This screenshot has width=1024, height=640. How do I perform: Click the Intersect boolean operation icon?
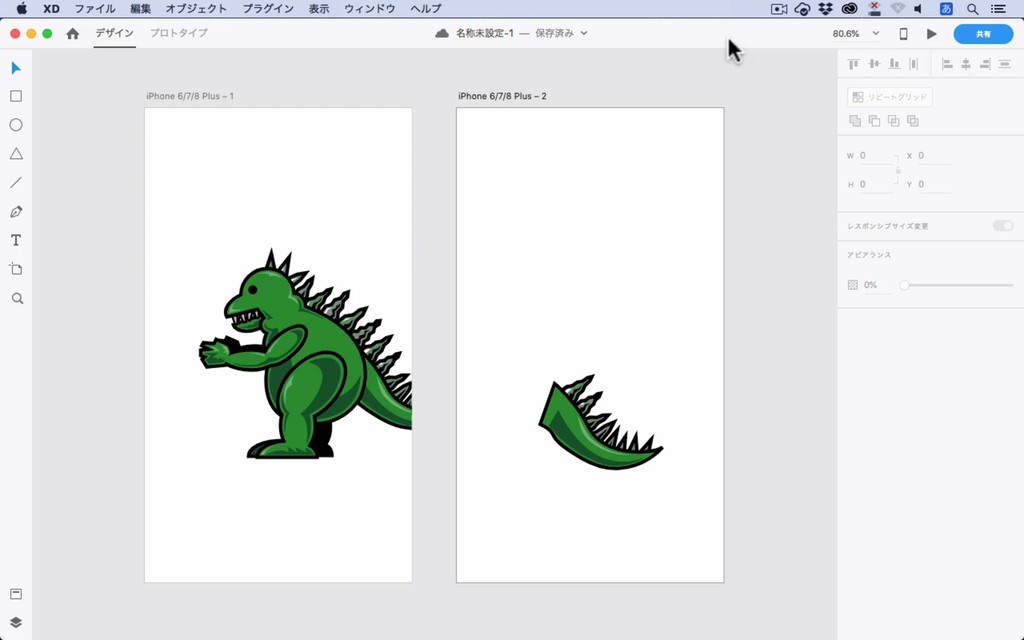tap(893, 121)
